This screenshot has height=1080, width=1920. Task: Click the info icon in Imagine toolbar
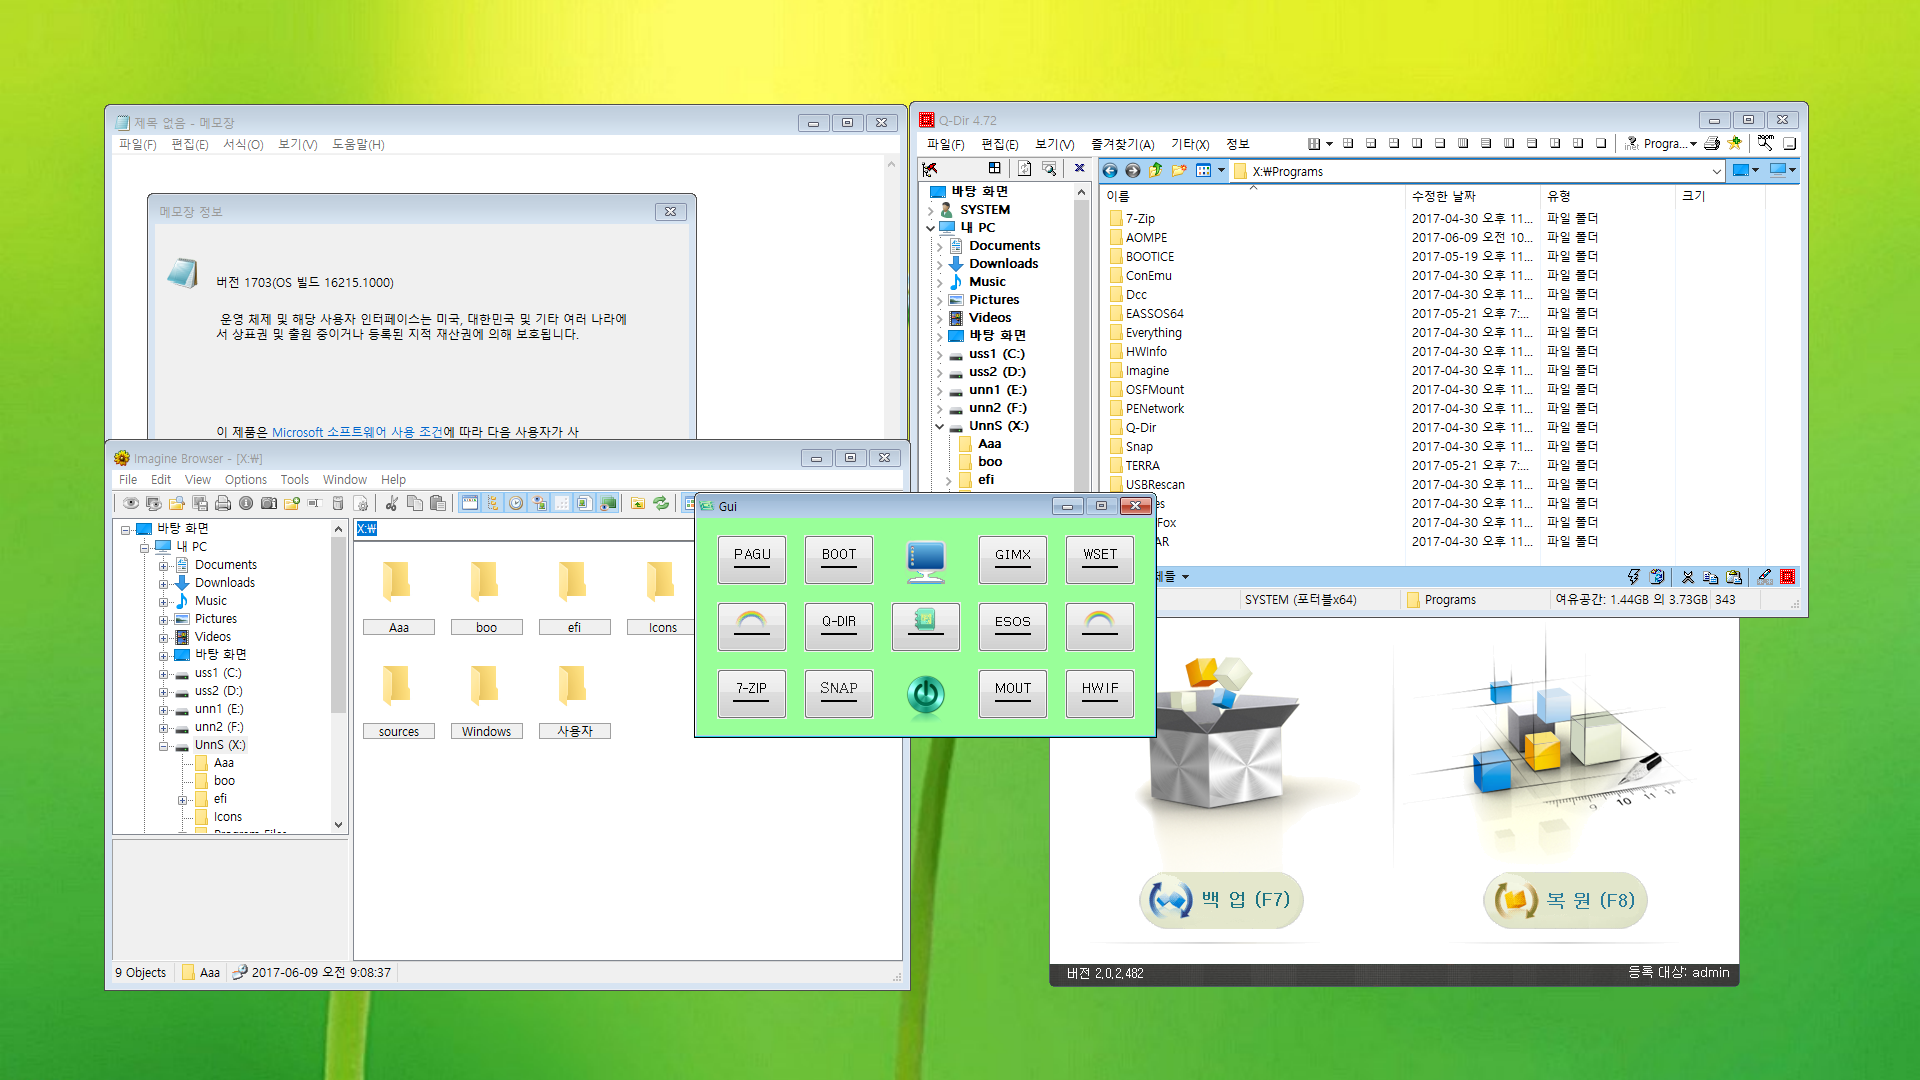click(246, 503)
